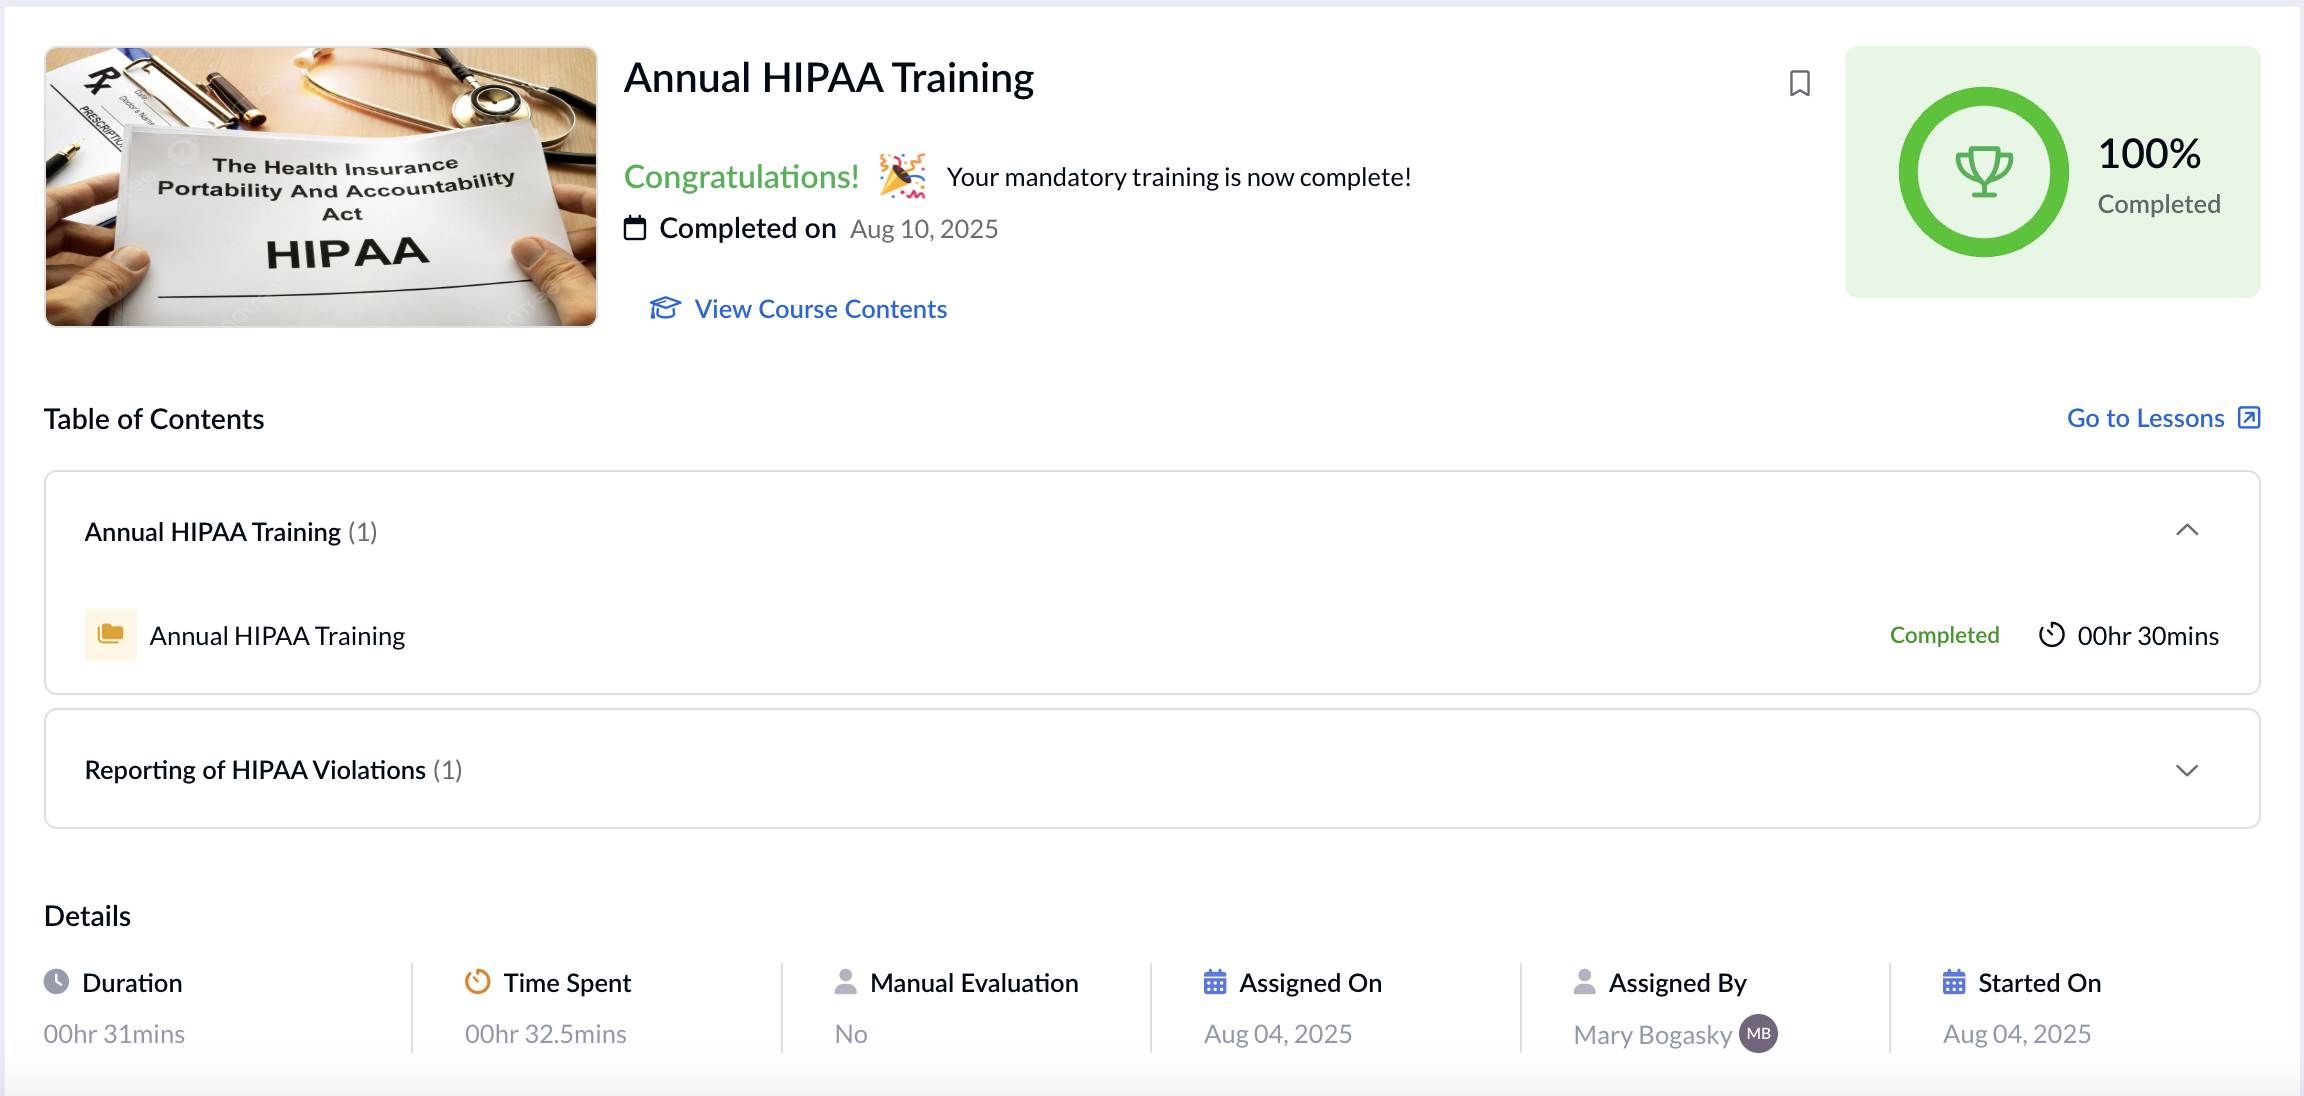The width and height of the screenshot is (2304, 1096).
Task: Expand the Reporting of HIPAA Violations section
Action: pyautogui.click(x=2188, y=770)
